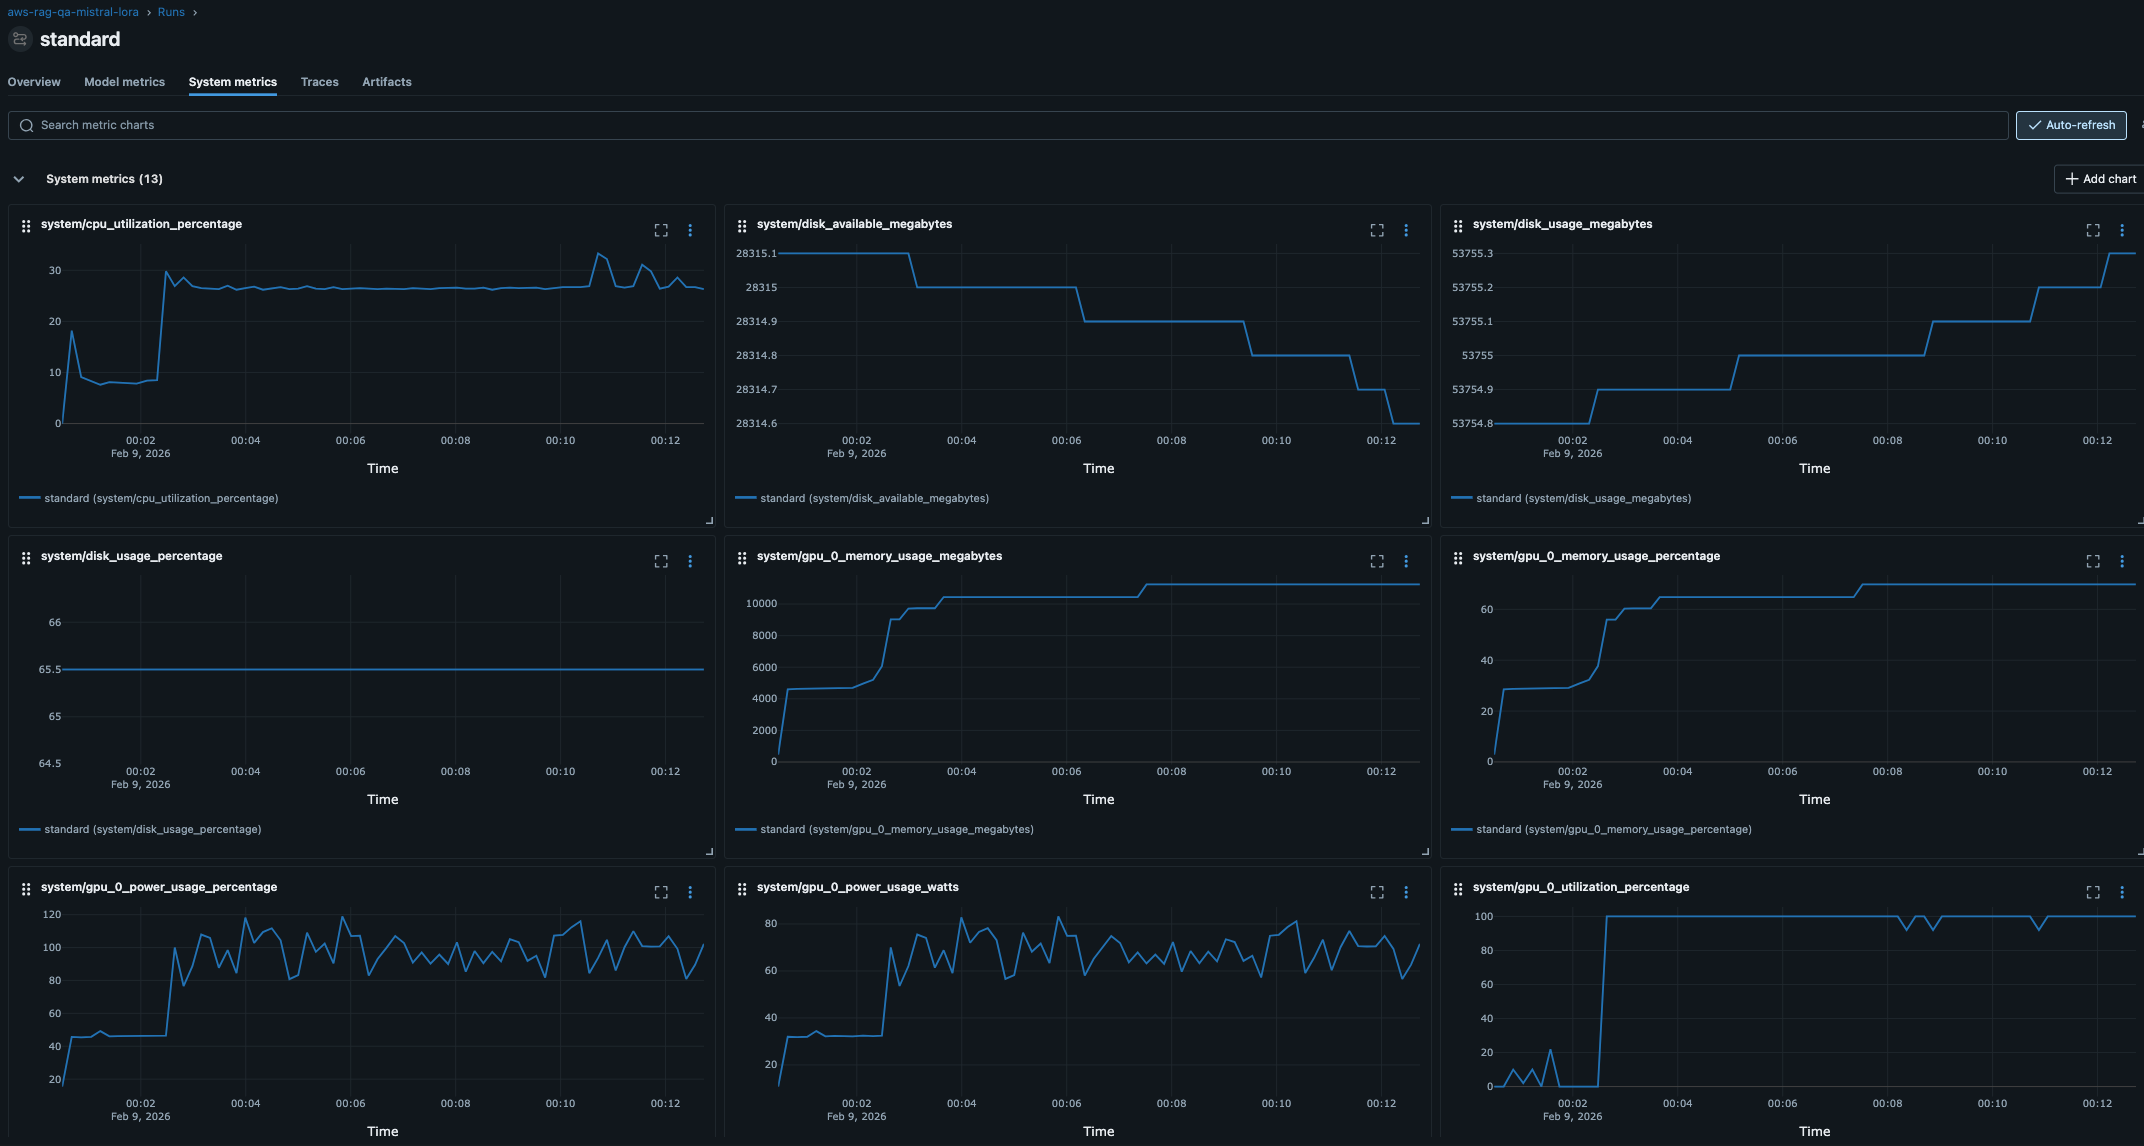Viewport: 2144px width, 1146px height.
Task: Expand the cpu_utilization_percentage chart to fullscreen
Action: click(661, 230)
